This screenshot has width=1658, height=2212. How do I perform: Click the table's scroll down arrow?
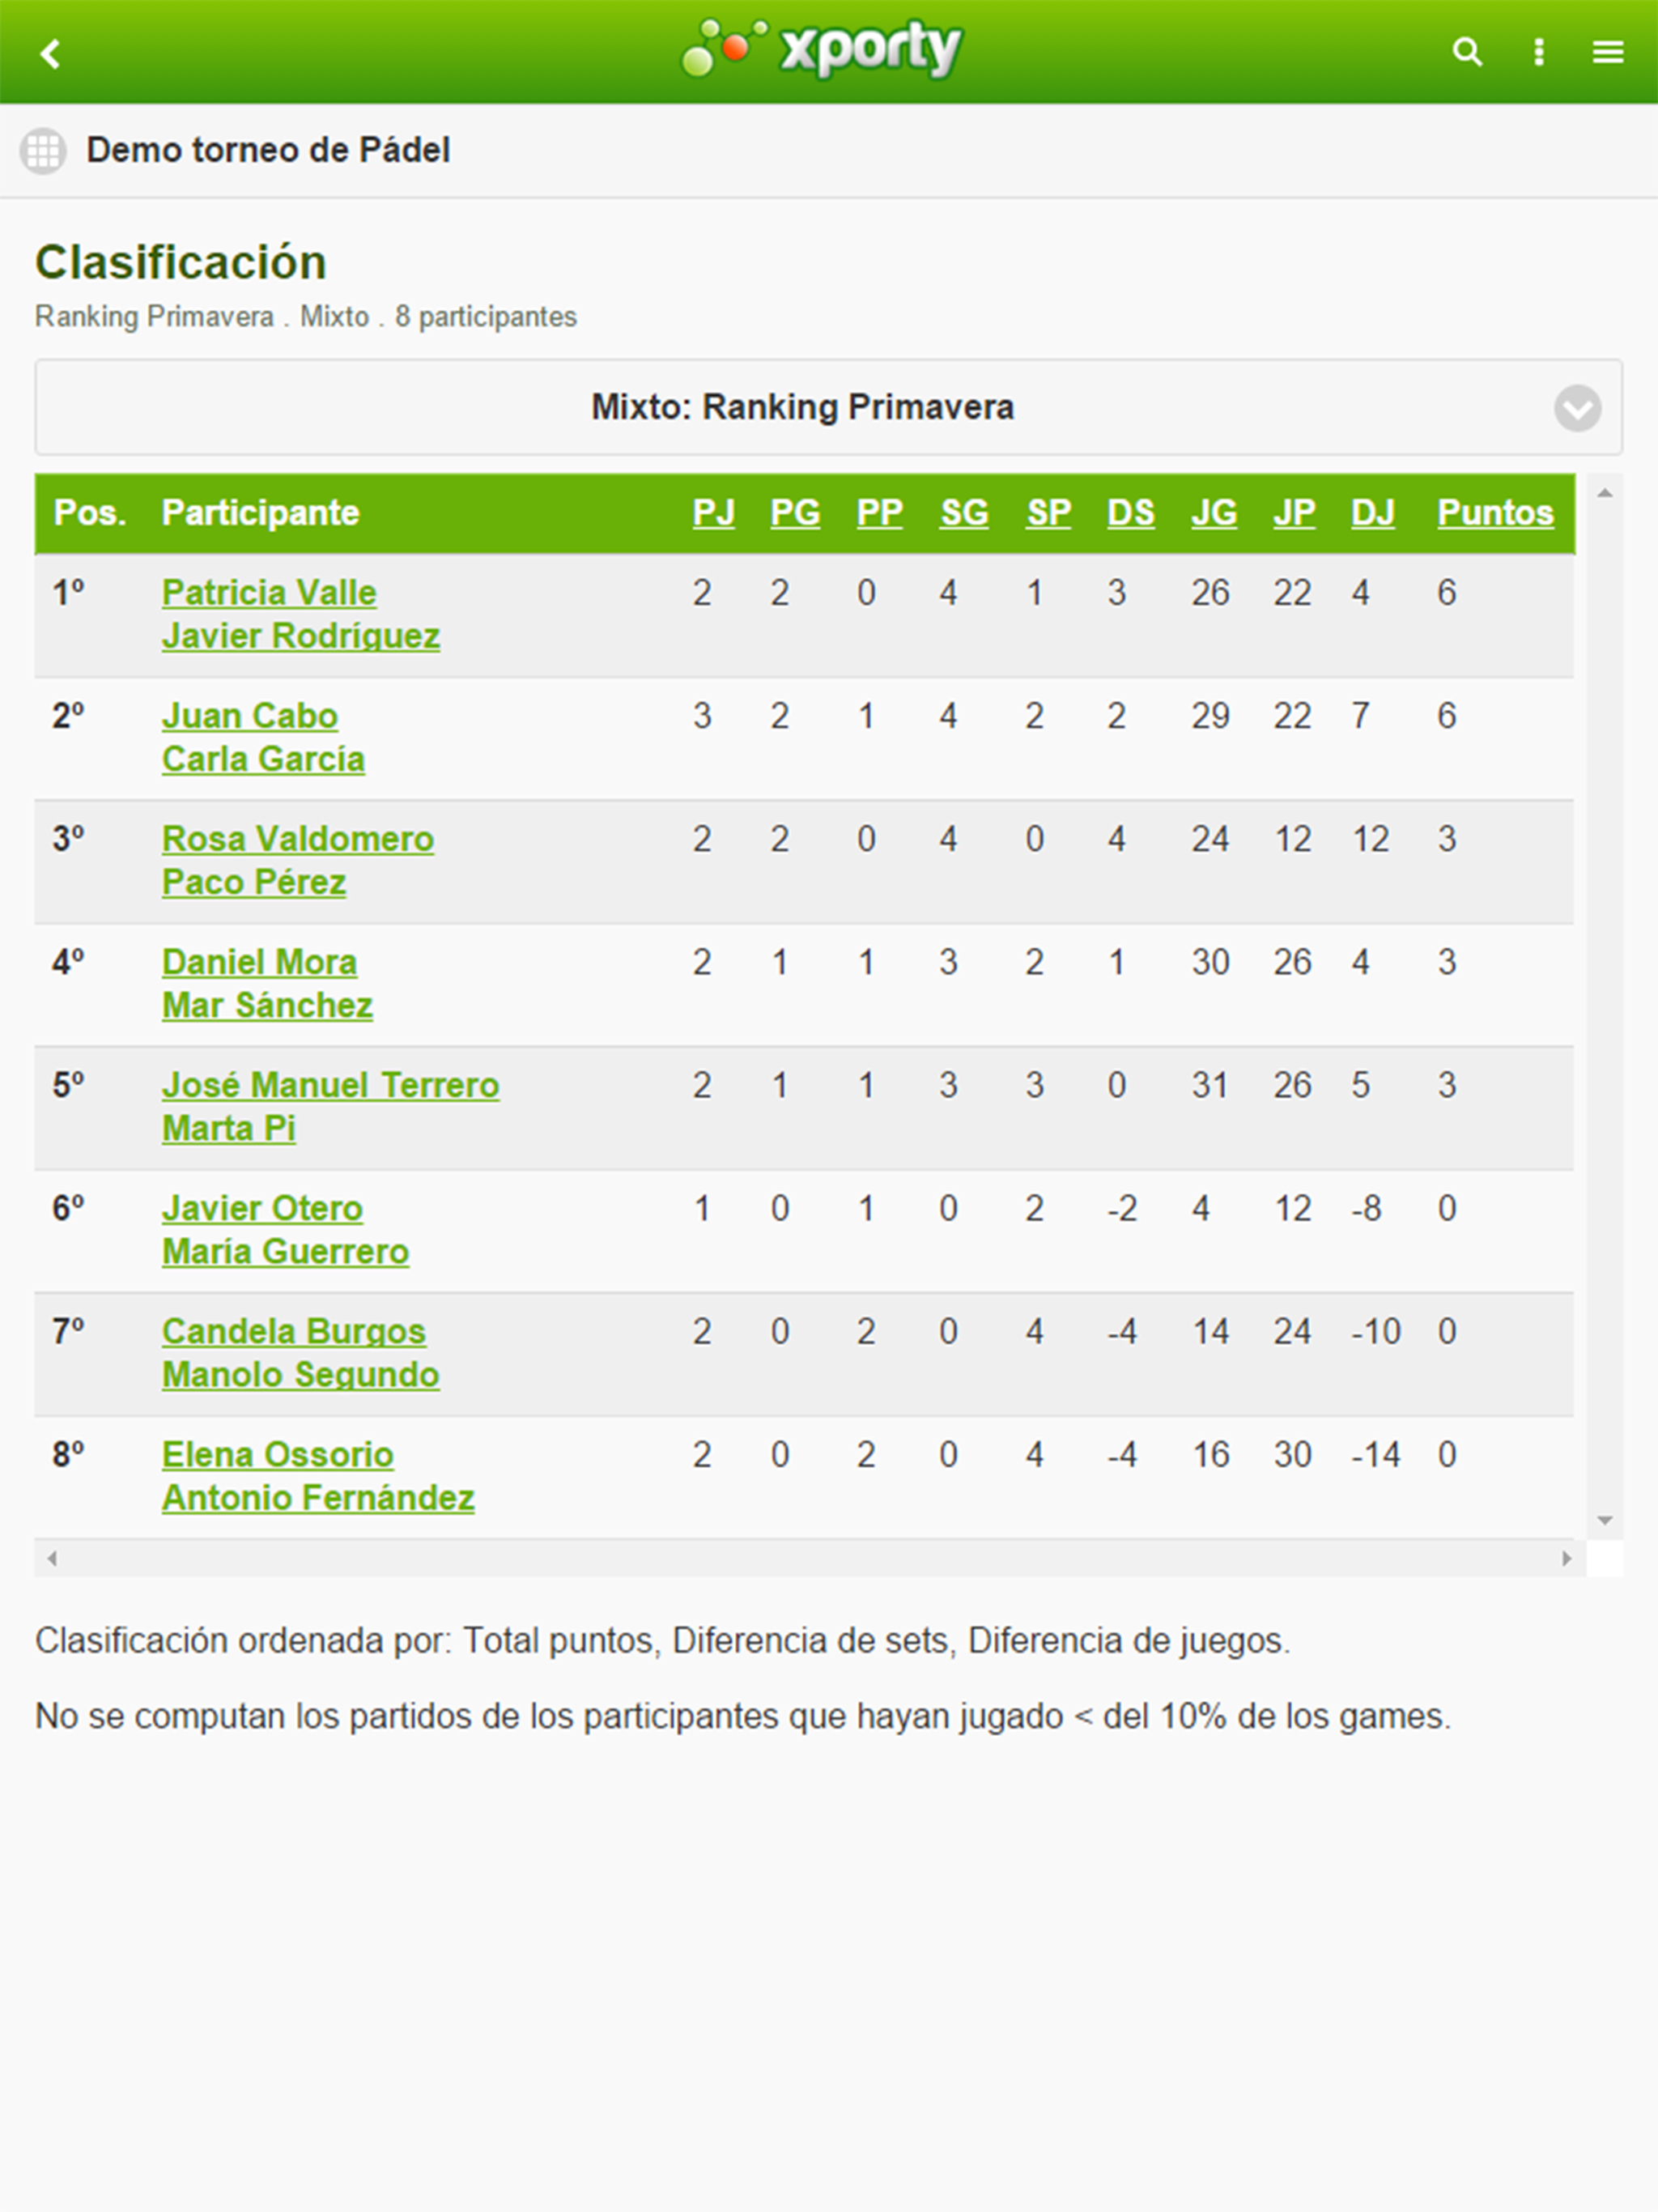click(1605, 1520)
